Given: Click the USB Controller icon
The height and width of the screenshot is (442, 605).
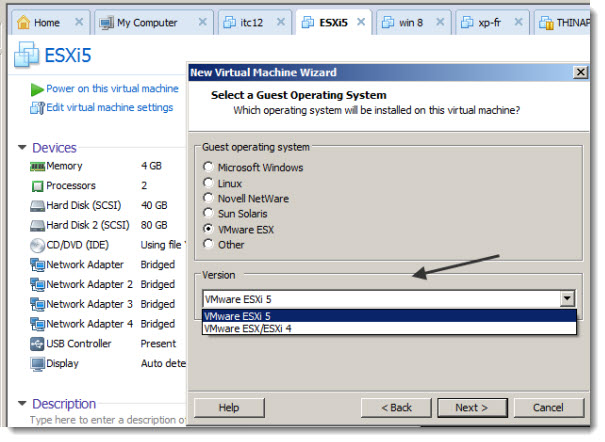Looking at the screenshot, I should pos(37,344).
